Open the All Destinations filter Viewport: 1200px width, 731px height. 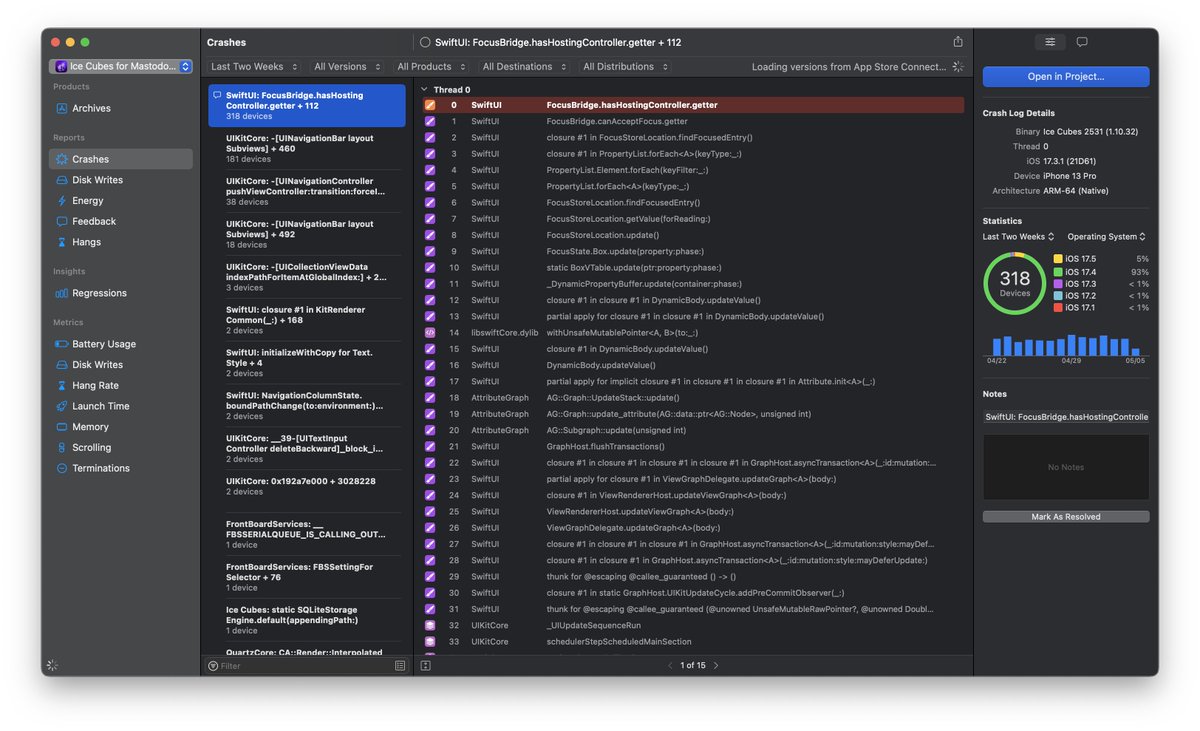point(523,67)
